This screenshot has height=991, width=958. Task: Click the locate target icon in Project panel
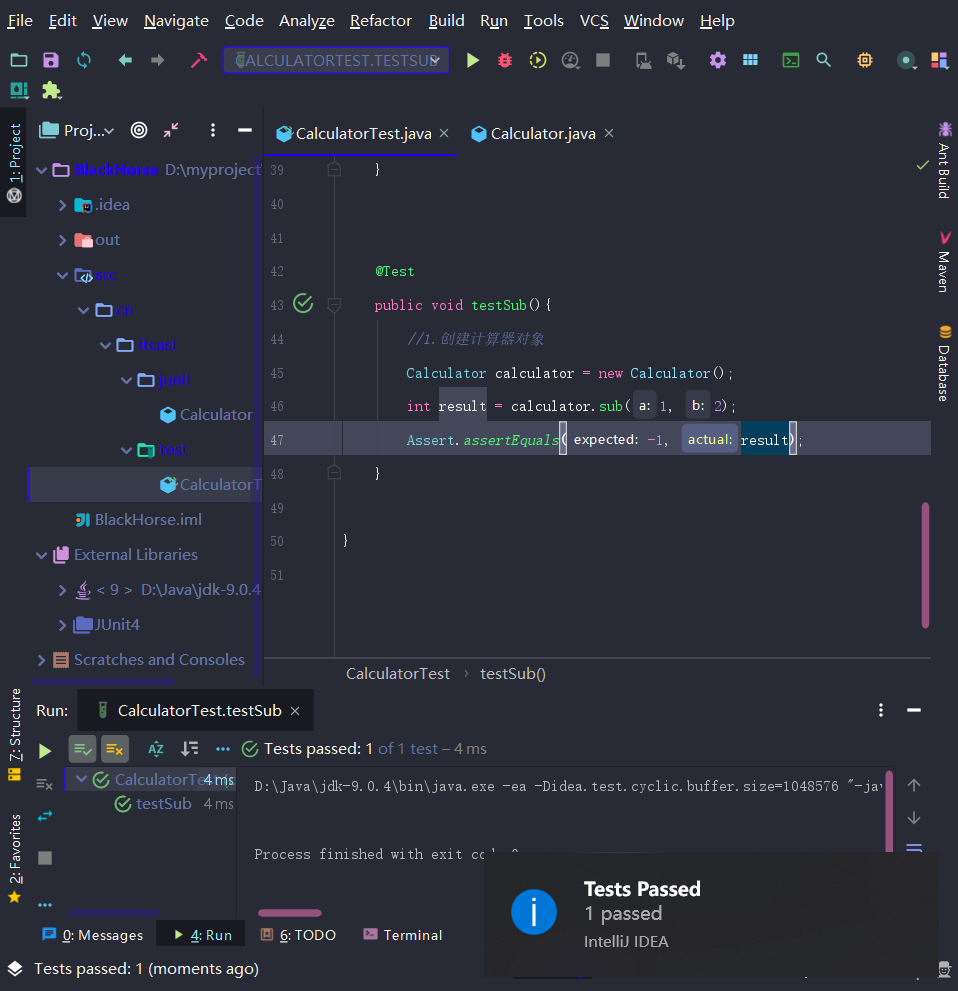[139, 130]
